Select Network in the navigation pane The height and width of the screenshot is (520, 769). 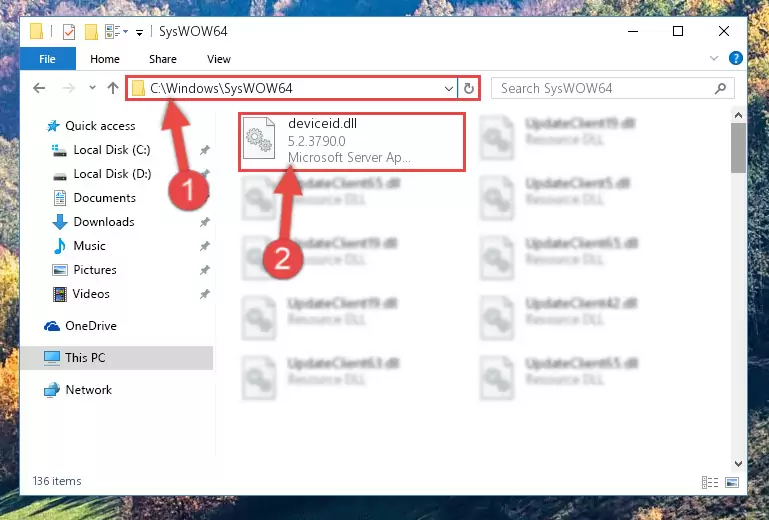(x=88, y=390)
